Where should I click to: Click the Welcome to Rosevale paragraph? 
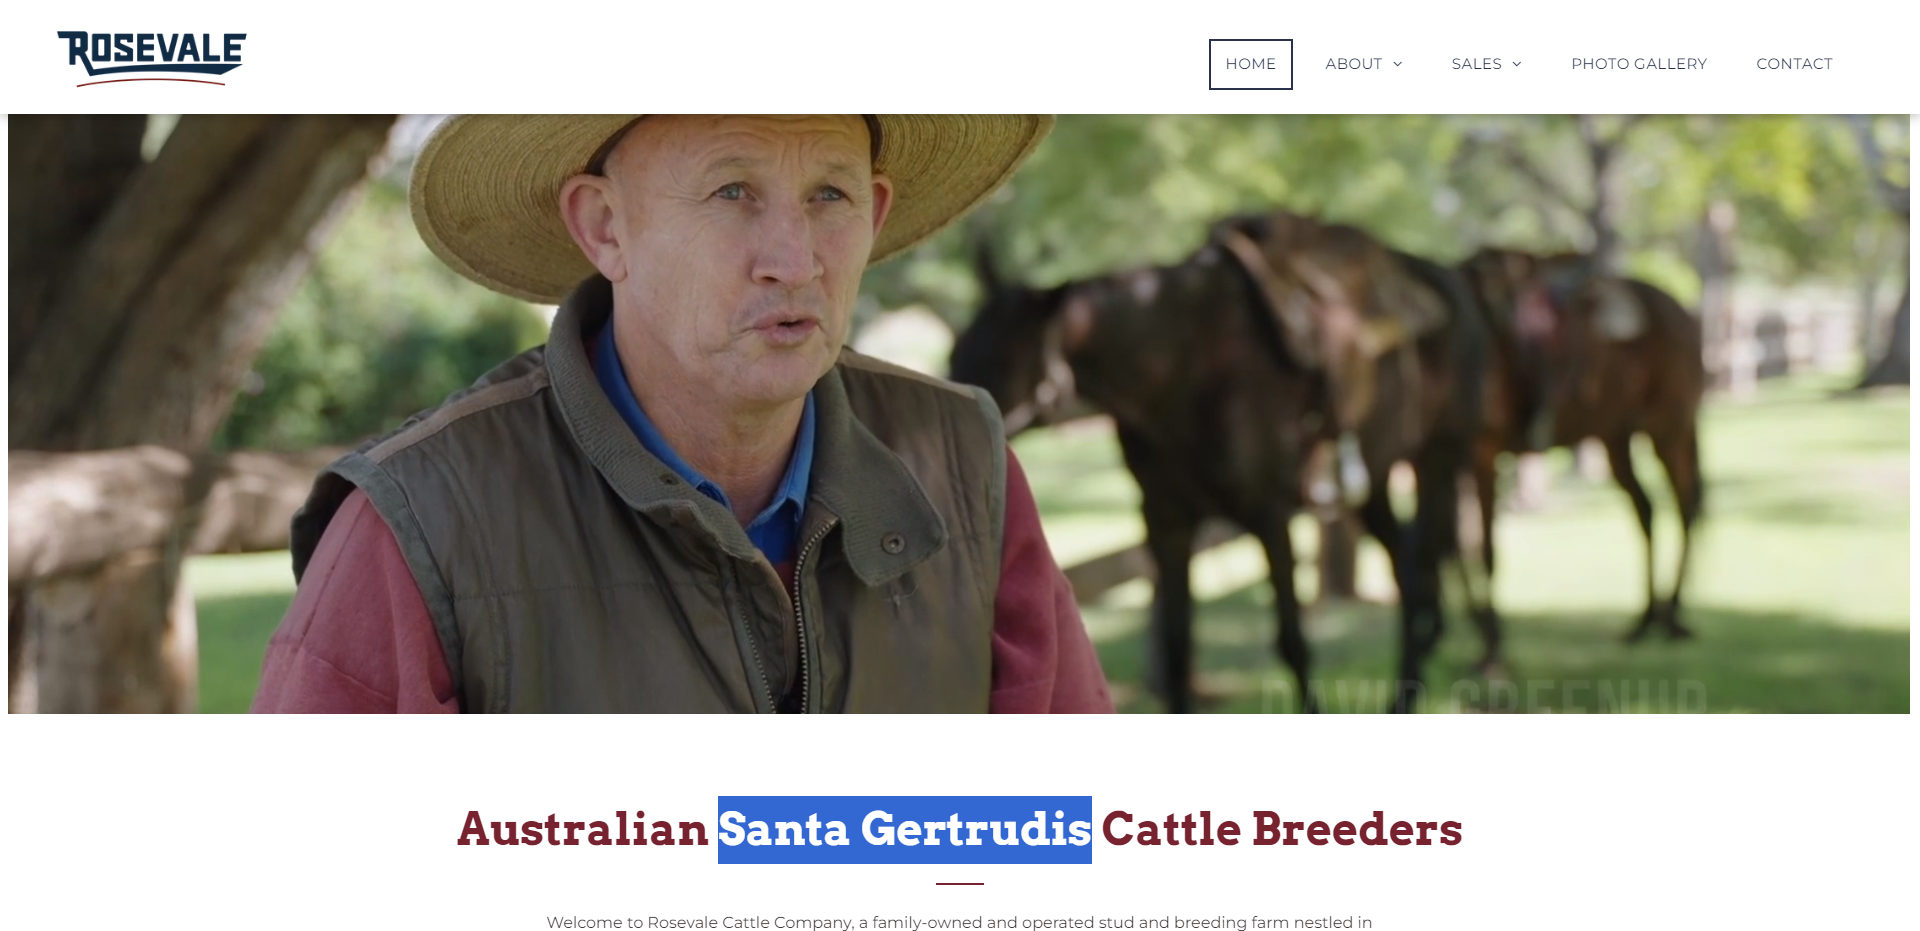coord(959,922)
